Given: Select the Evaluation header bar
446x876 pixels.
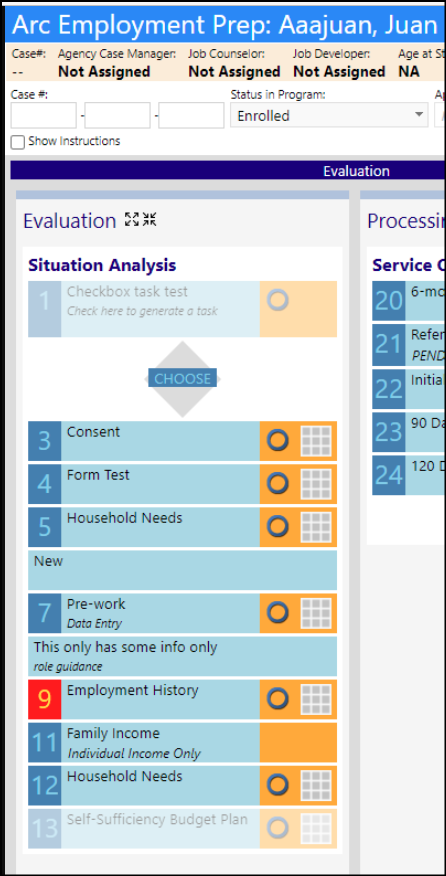Looking at the screenshot, I should click(x=227, y=170).
